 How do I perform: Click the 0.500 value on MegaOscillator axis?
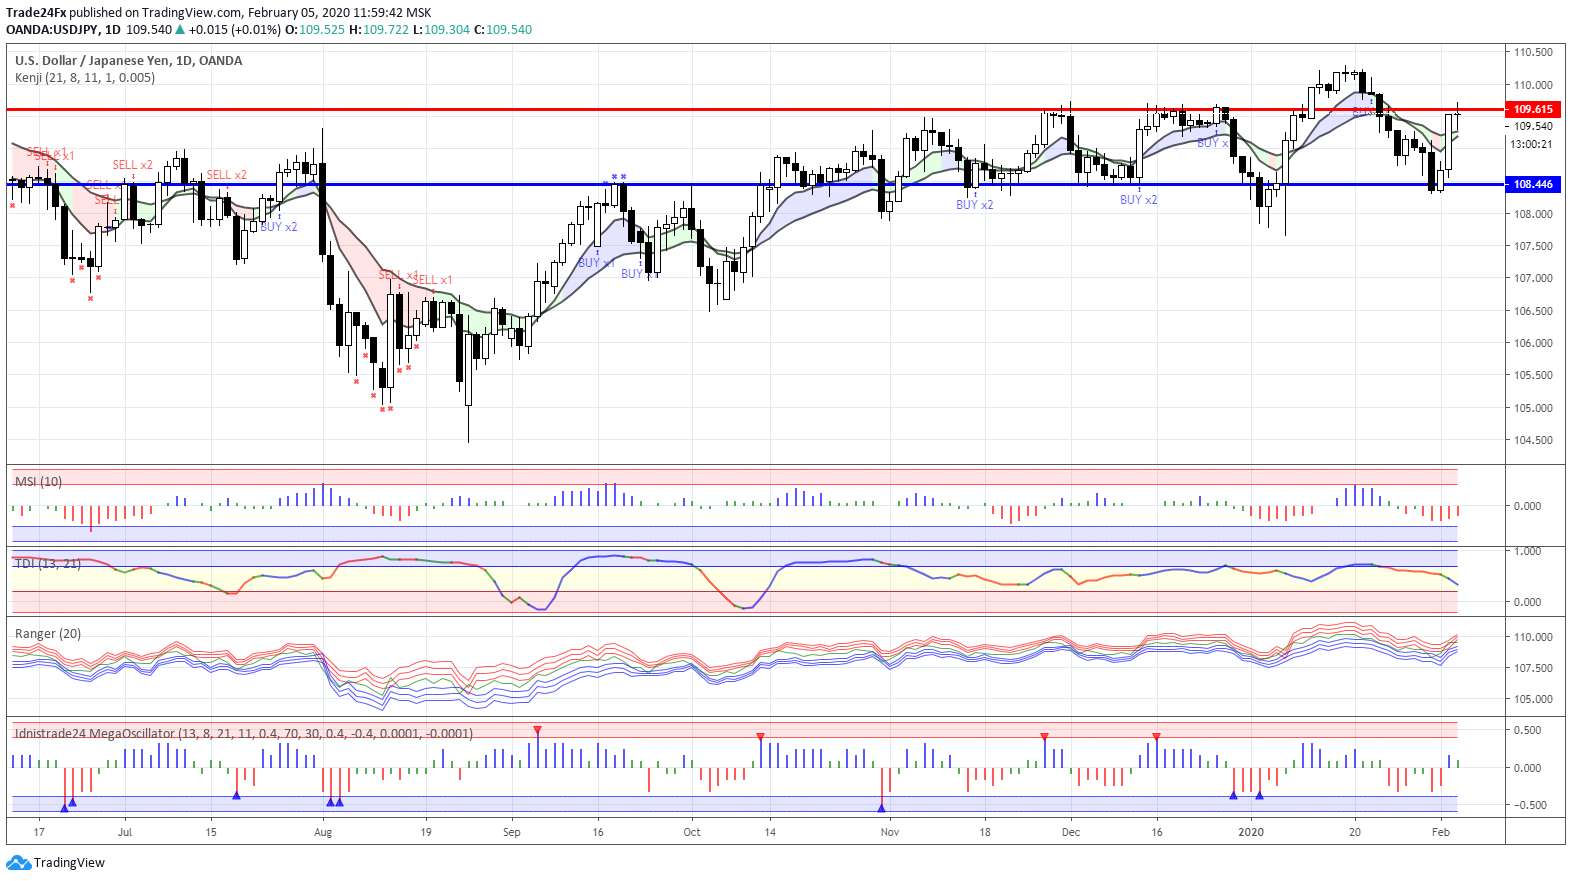point(1527,730)
